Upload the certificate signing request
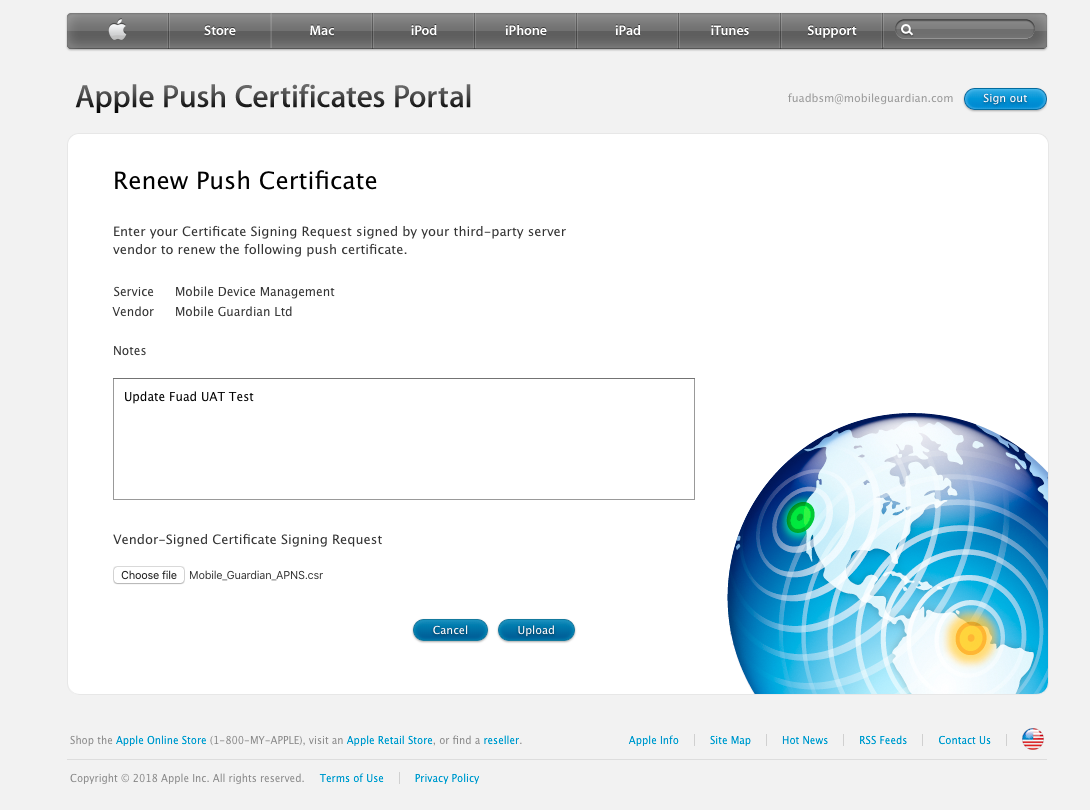The height and width of the screenshot is (810, 1090). click(536, 630)
